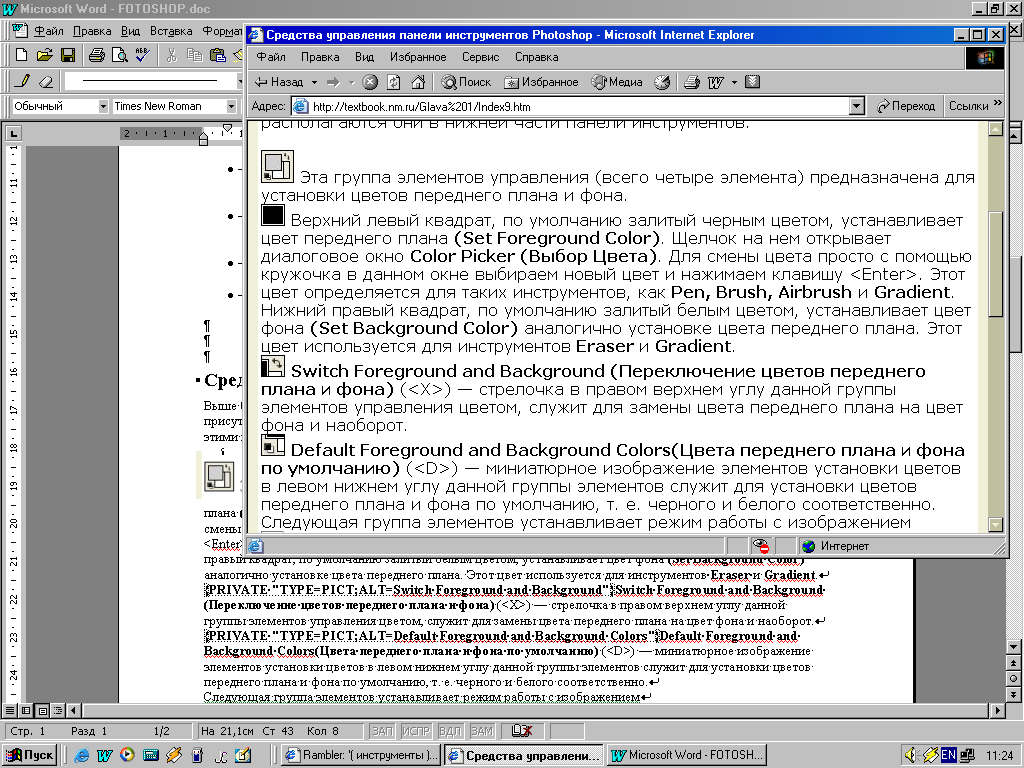Open the IE Сервис menu

(x=480, y=57)
